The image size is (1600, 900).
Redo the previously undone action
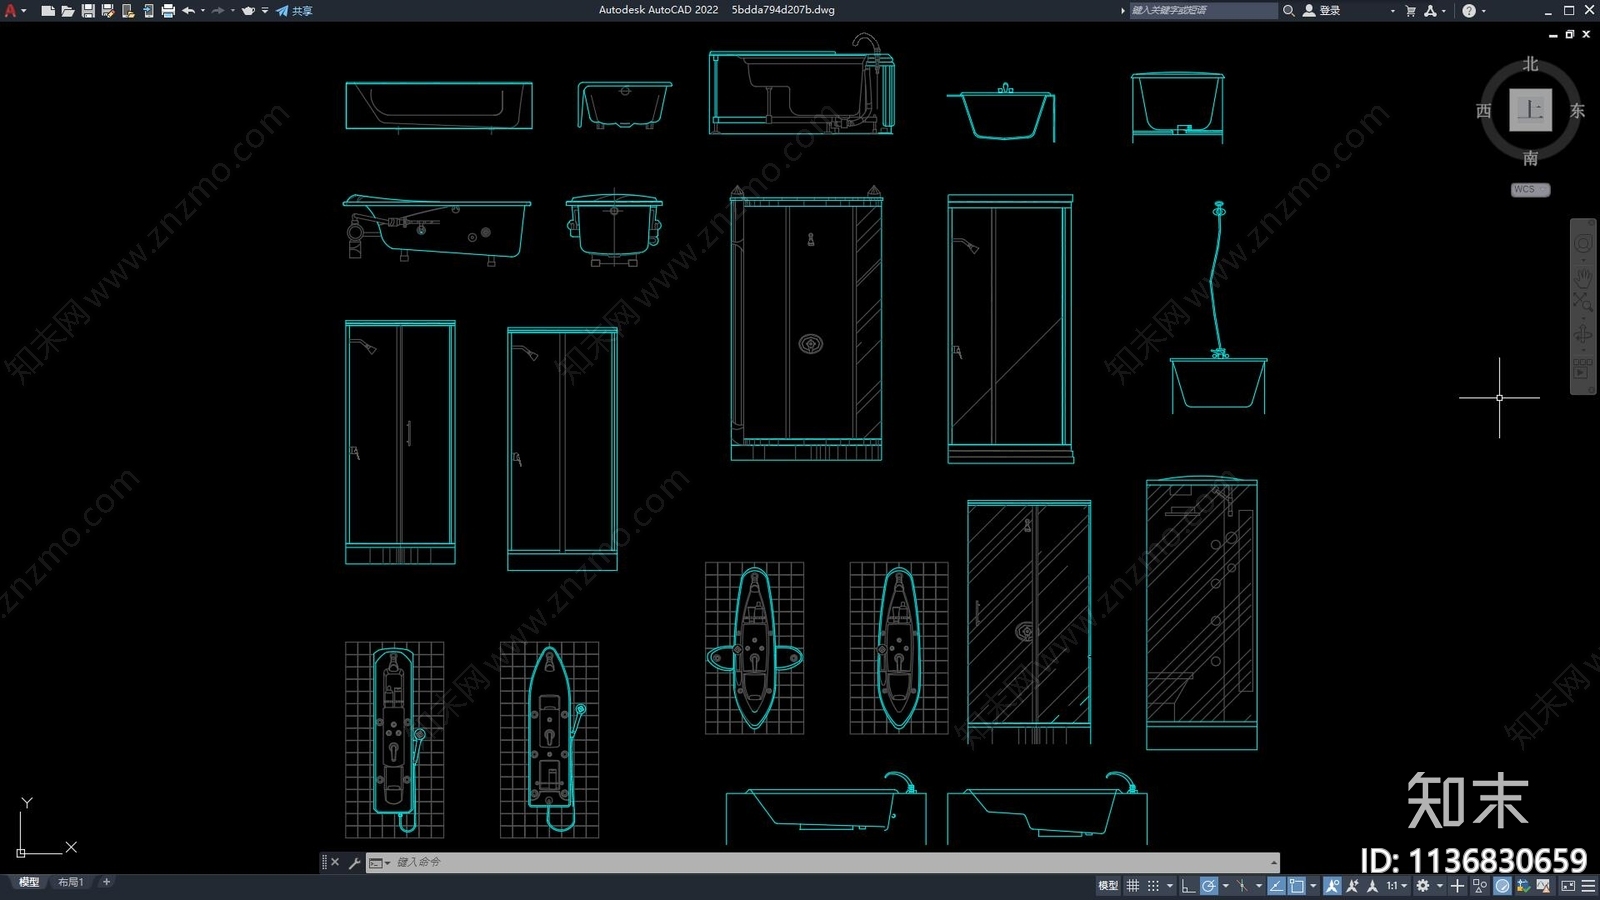point(218,11)
